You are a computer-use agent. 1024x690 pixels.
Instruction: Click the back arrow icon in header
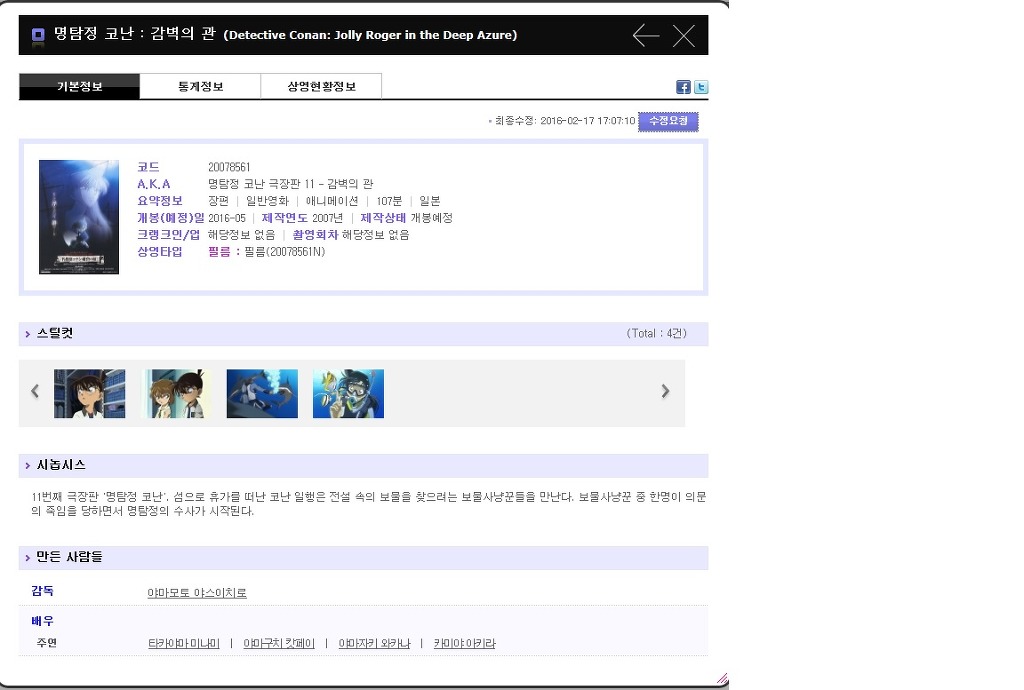click(646, 36)
